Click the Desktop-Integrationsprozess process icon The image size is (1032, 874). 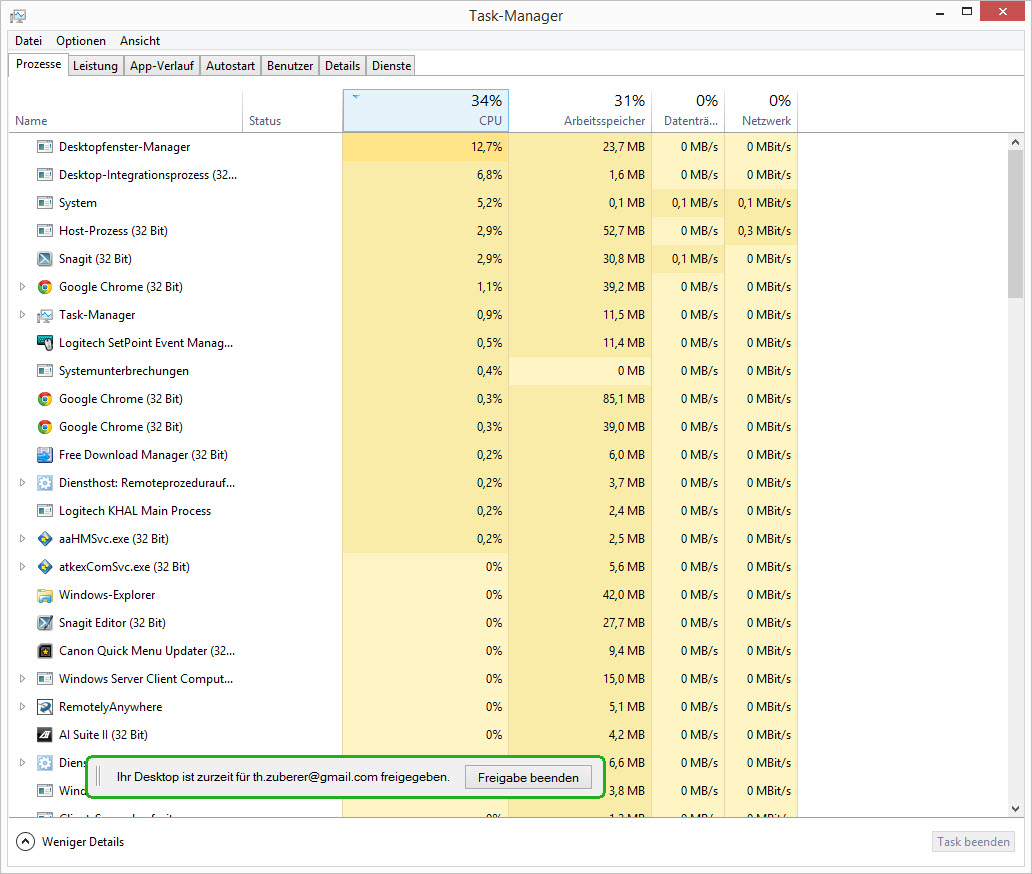[45, 175]
